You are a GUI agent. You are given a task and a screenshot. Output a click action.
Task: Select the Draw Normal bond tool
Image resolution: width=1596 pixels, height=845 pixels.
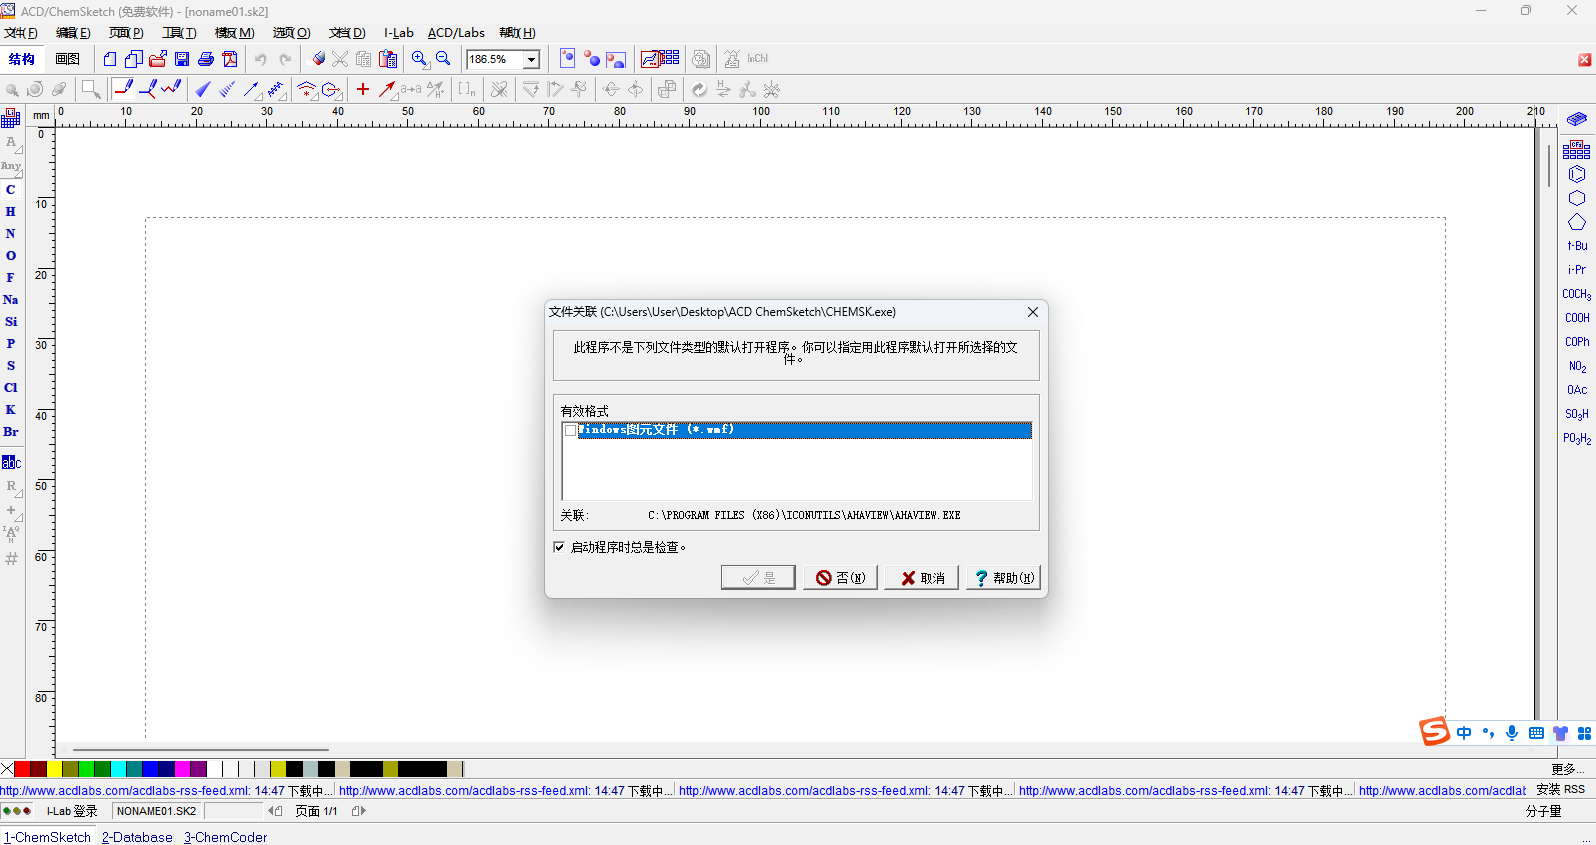pos(123,89)
